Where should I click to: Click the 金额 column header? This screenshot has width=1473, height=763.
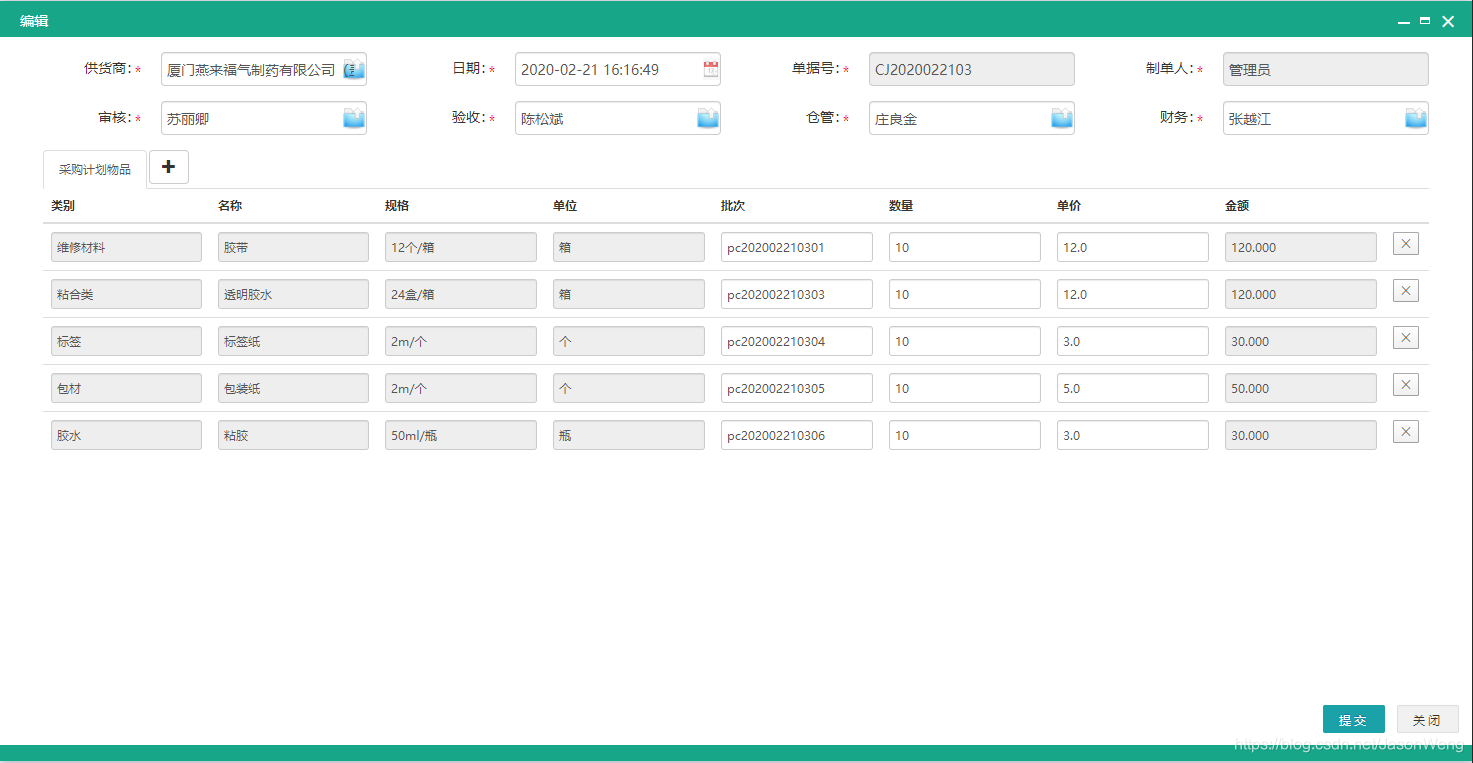(x=1237, y=206)
